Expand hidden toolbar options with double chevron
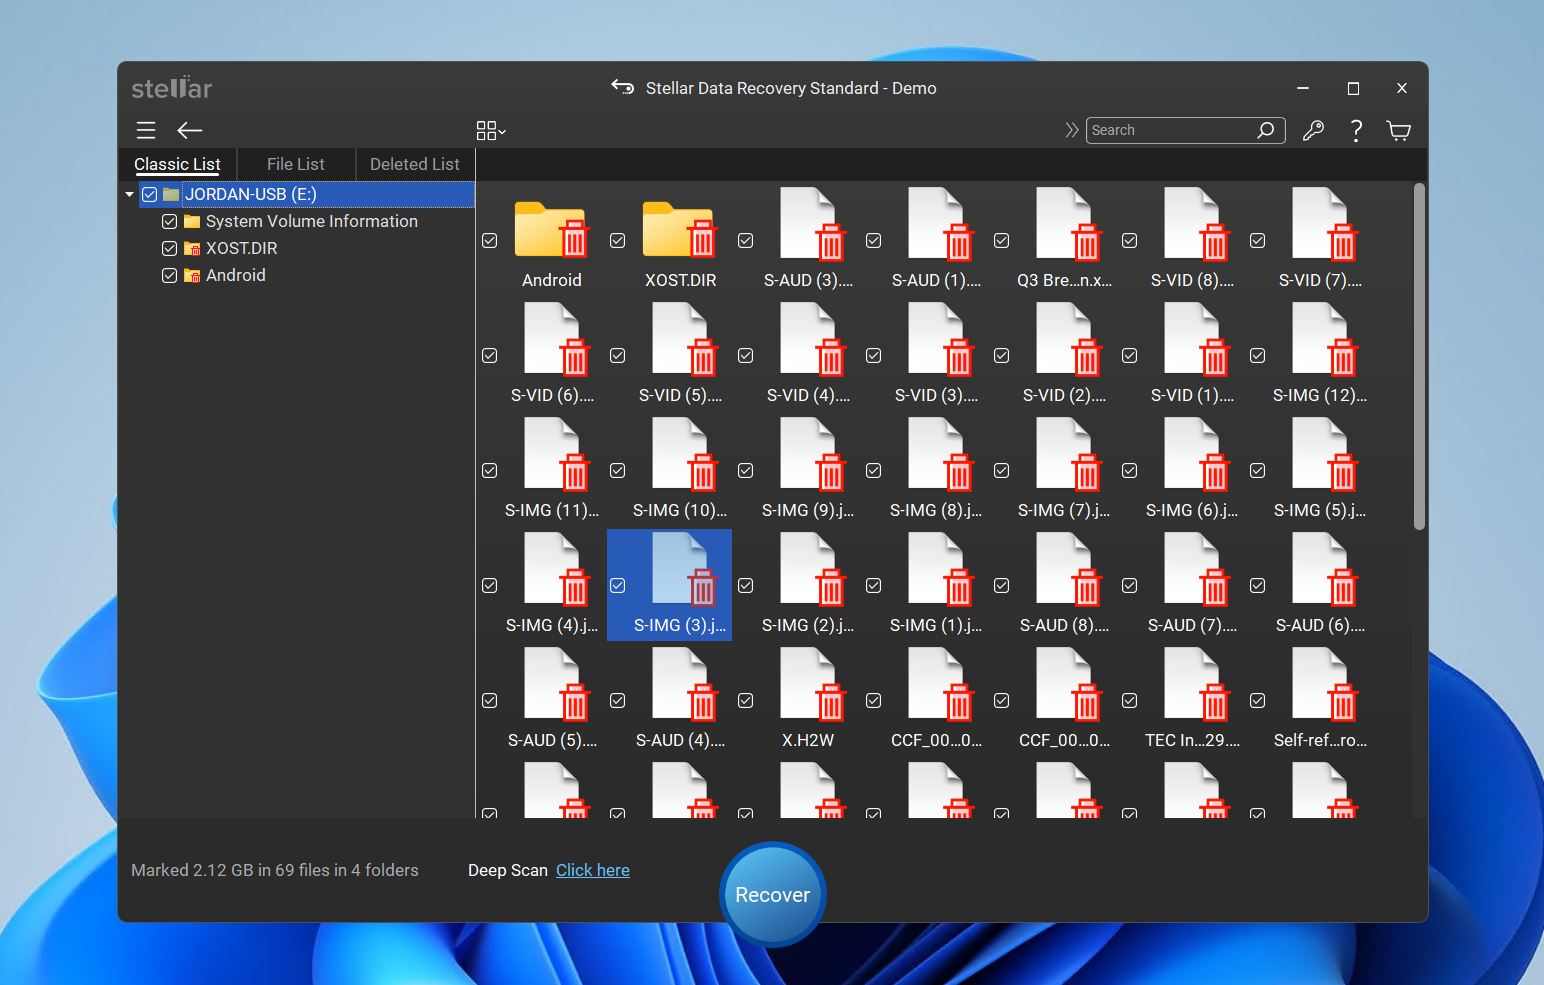Screen dimensions: 1544x985 1072,130
